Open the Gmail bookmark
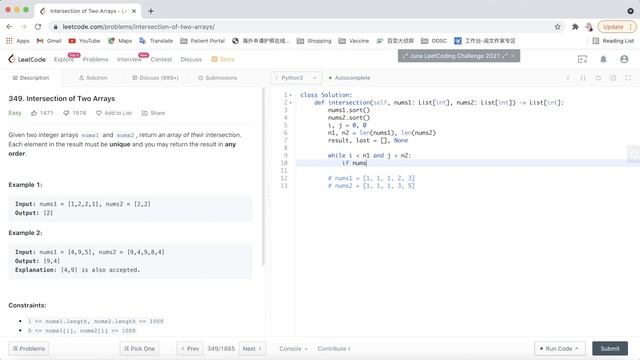640x360 pixels. (x=49, y=41)
